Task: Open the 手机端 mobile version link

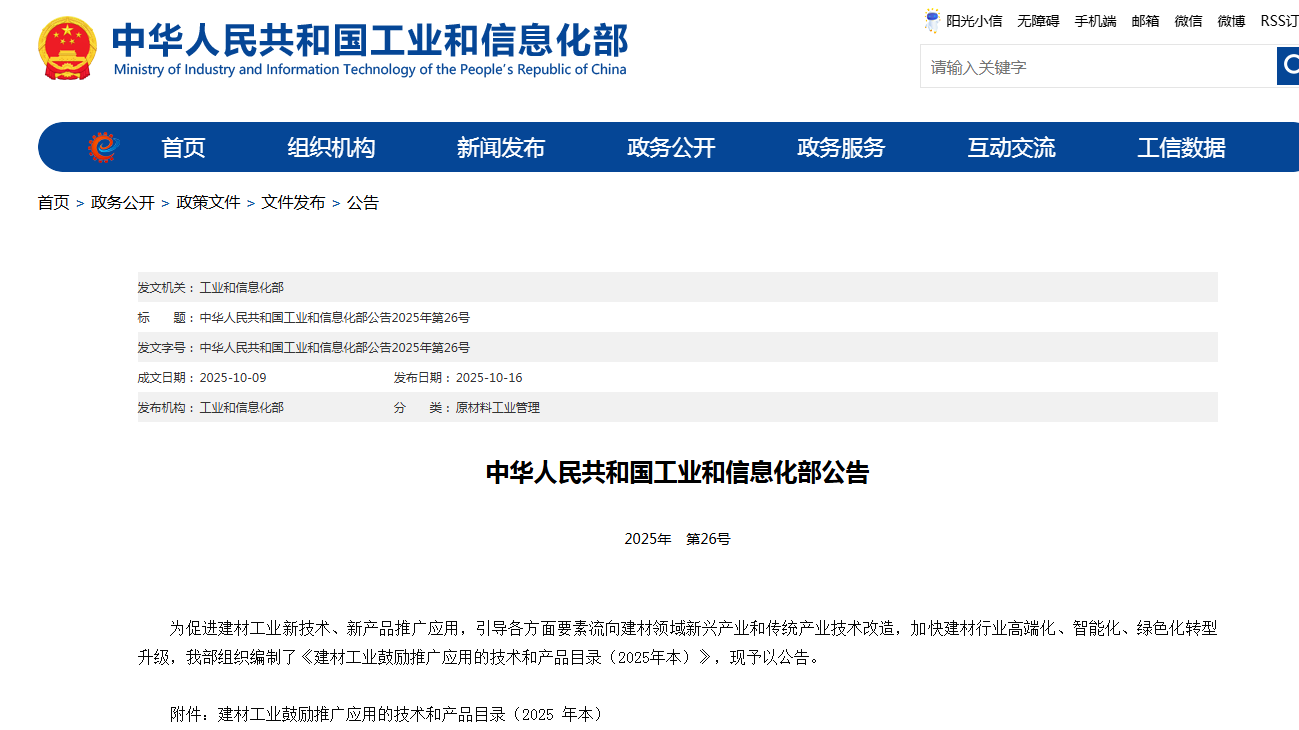Action: click(1095, 21)
